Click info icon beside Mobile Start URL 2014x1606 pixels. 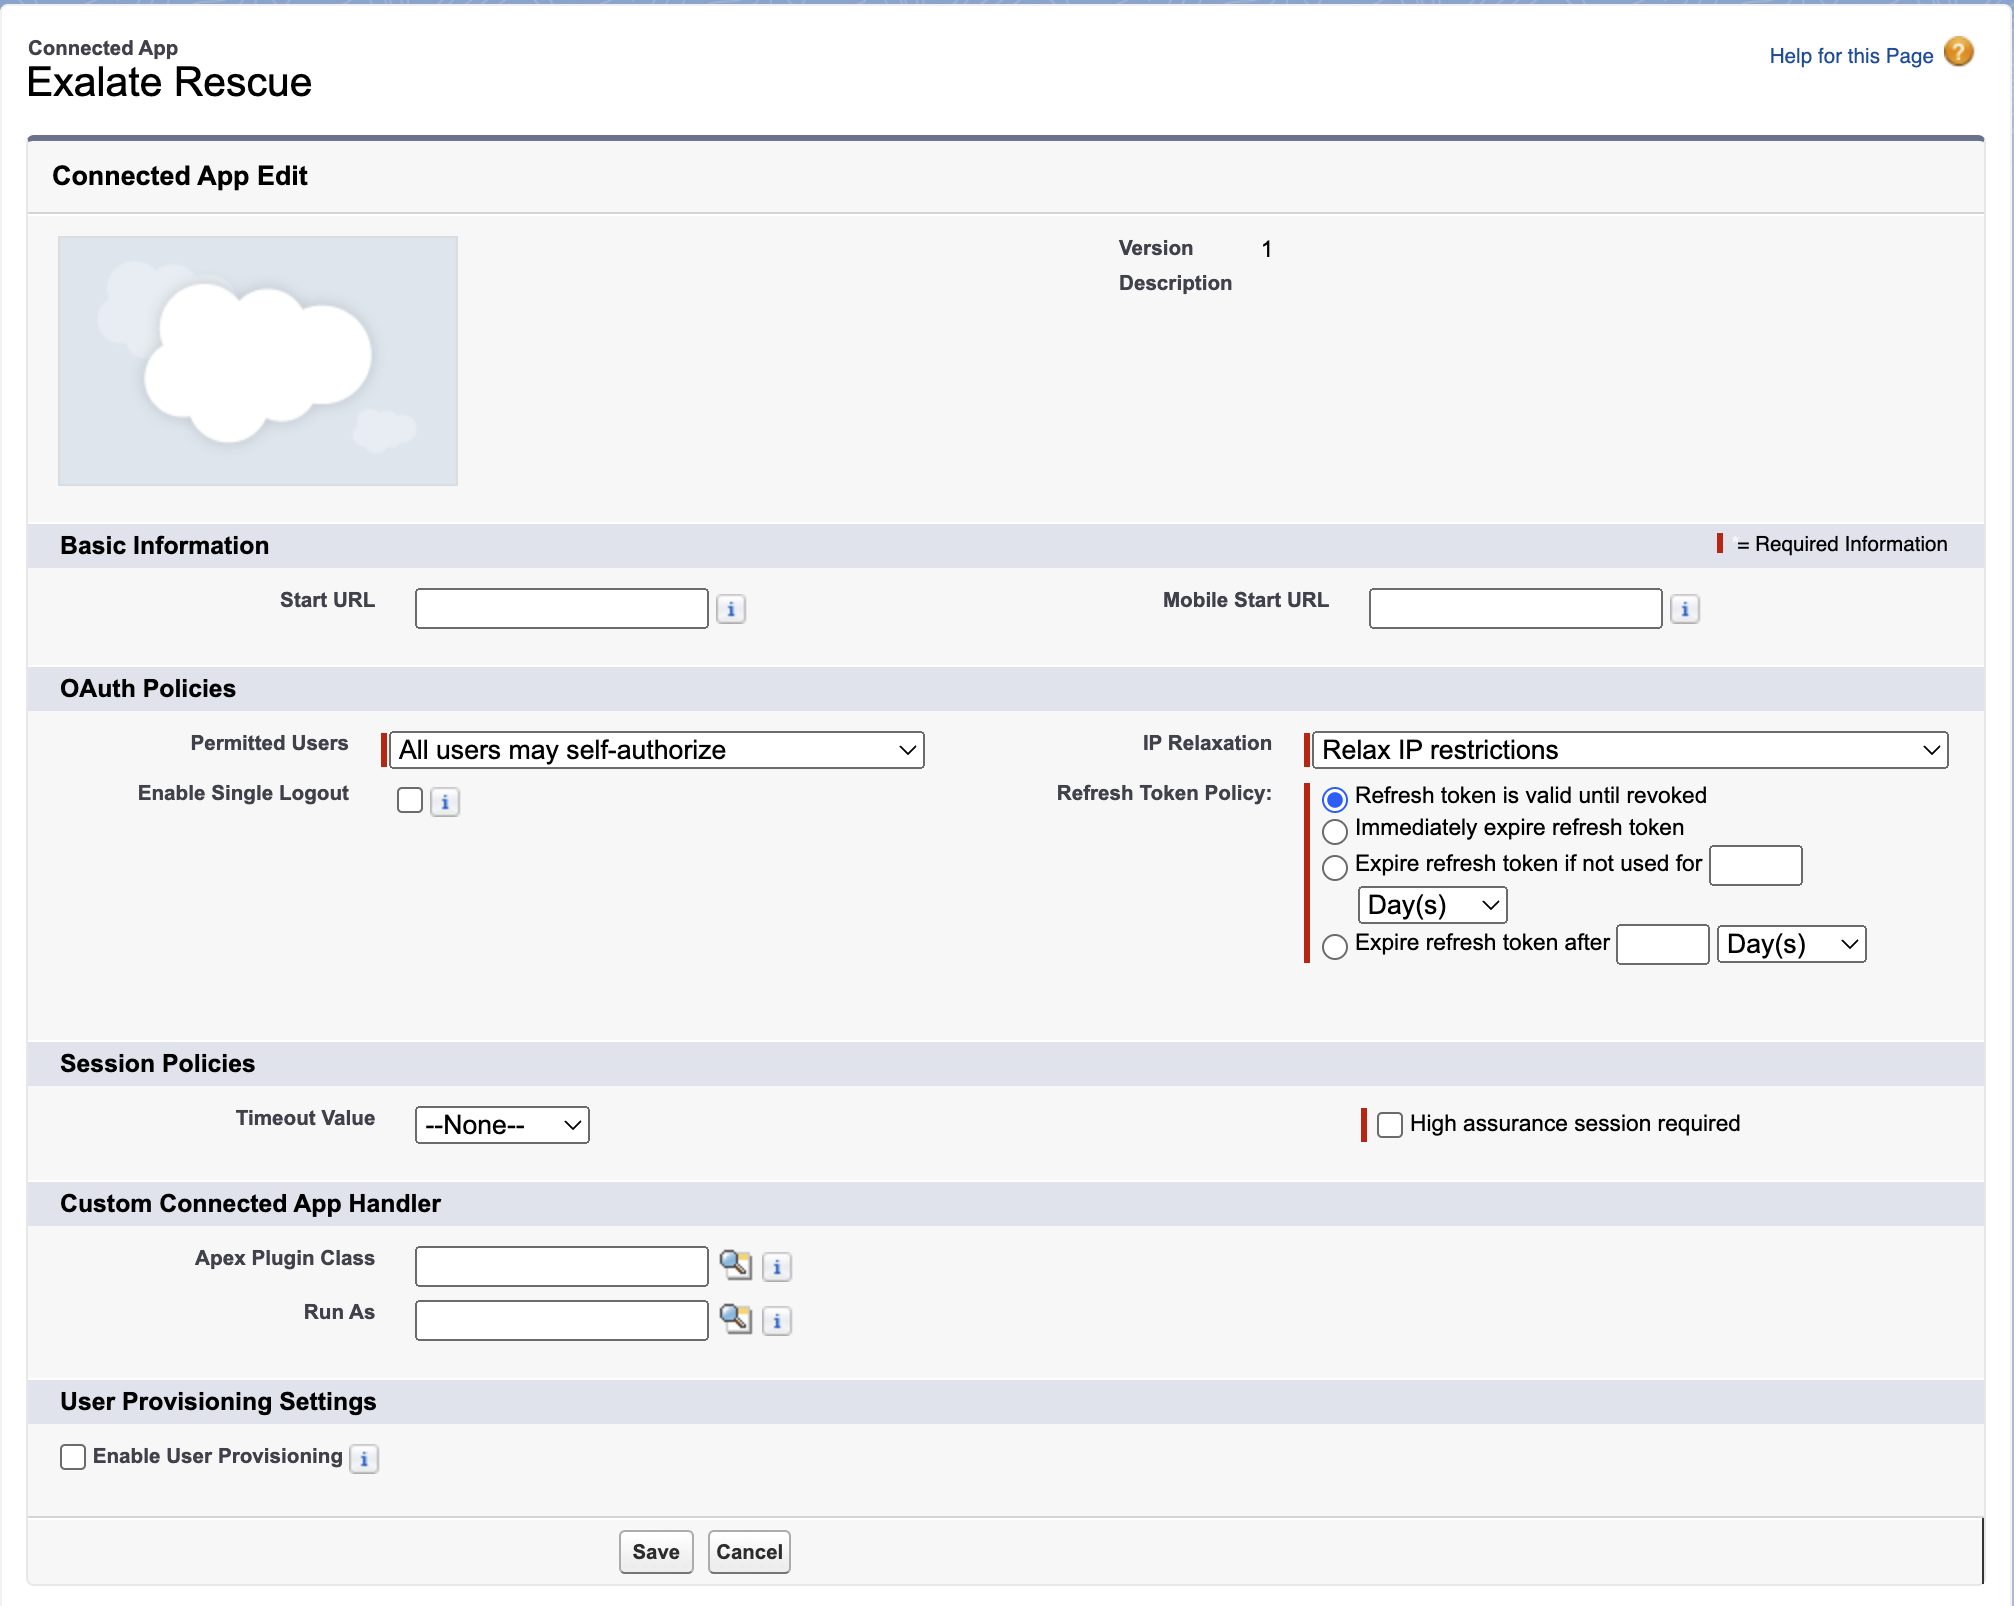click(x=1685, y=609)
